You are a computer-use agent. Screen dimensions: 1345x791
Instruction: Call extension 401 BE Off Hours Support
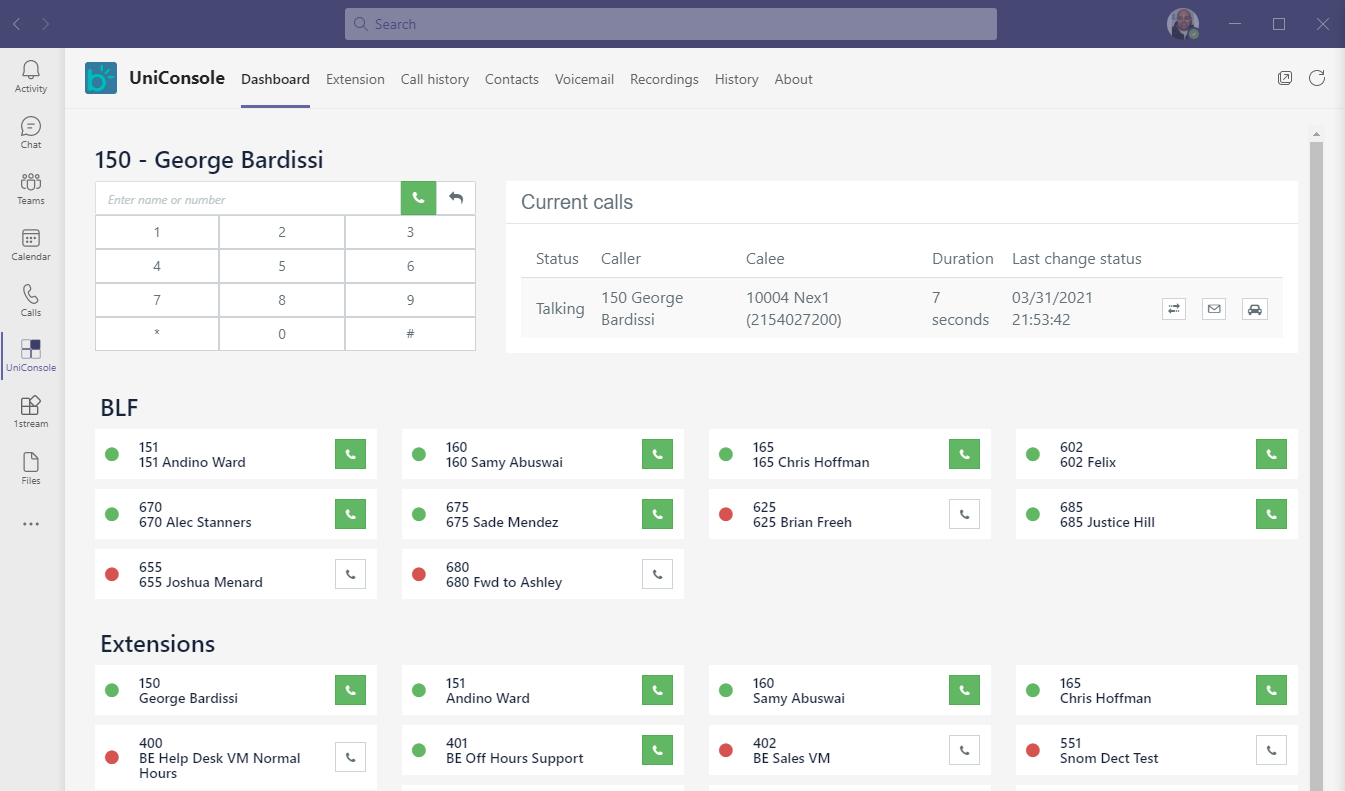tap(657, 750)
